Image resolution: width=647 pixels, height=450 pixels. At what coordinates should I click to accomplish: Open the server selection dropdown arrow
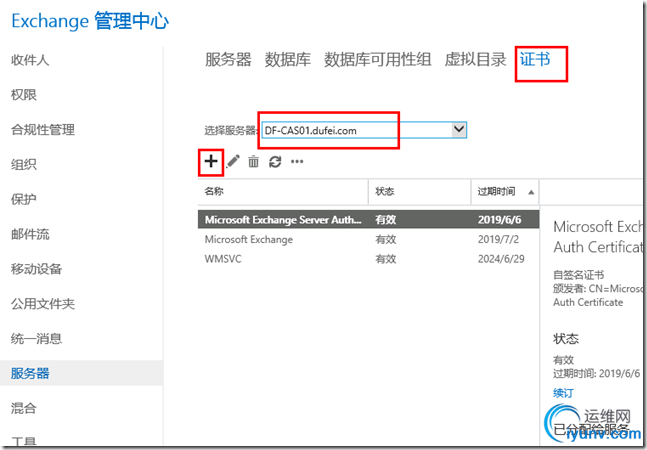[459, 130]
